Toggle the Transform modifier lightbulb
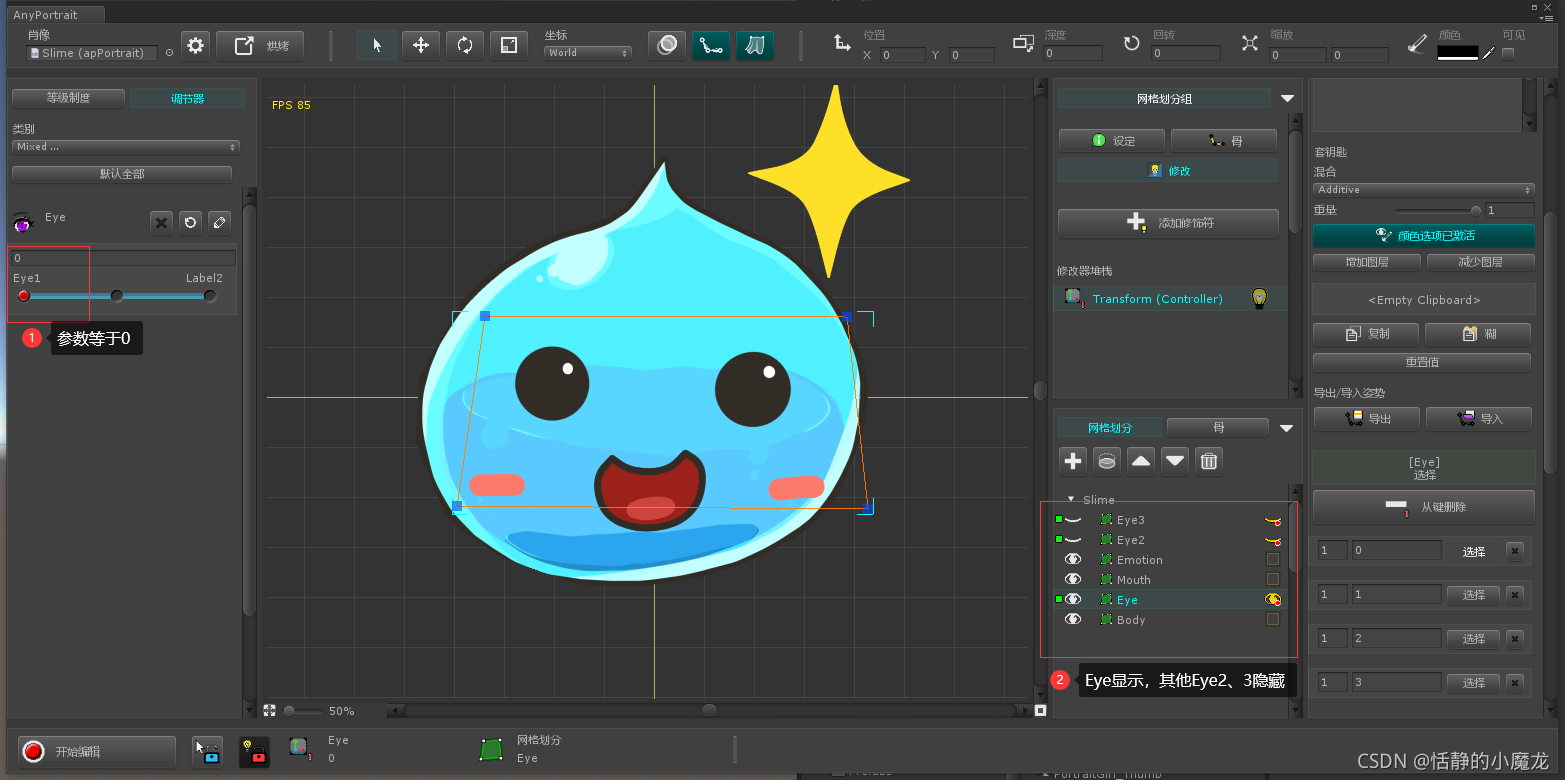The height and width of the screenshot is (780, 1565). point(1260,298)
